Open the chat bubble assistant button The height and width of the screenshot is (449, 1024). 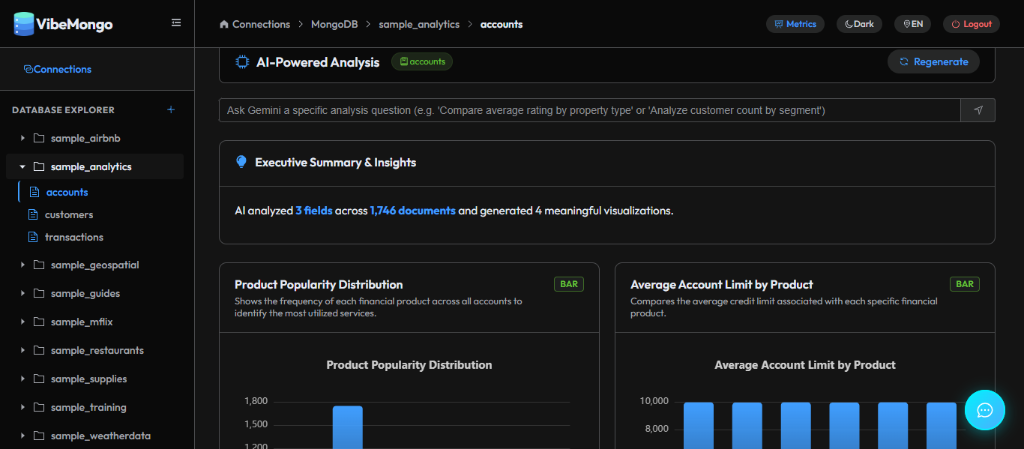985,410
